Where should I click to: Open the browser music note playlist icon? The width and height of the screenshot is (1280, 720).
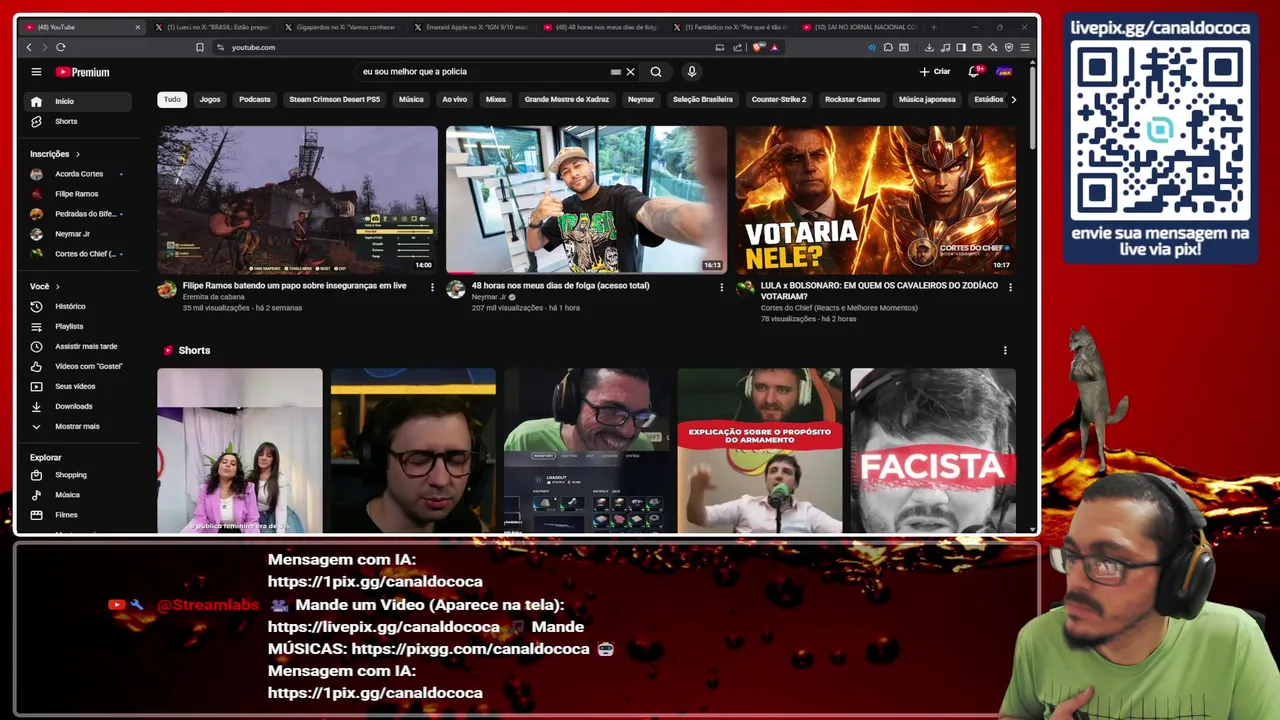pyautogui.click(x=945, y=47)
